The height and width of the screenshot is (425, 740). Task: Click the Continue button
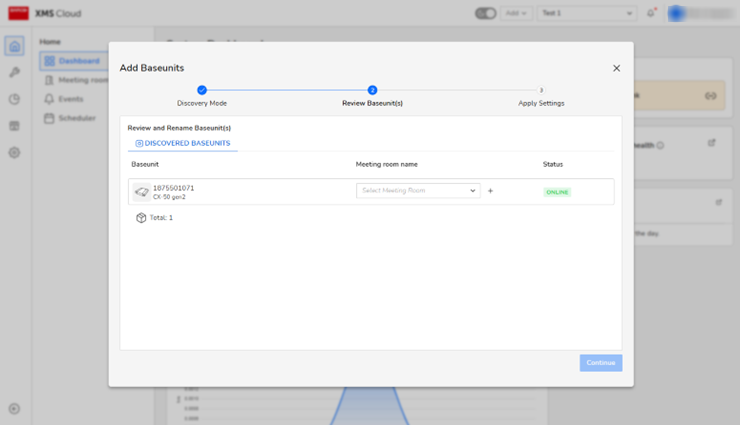600,363
